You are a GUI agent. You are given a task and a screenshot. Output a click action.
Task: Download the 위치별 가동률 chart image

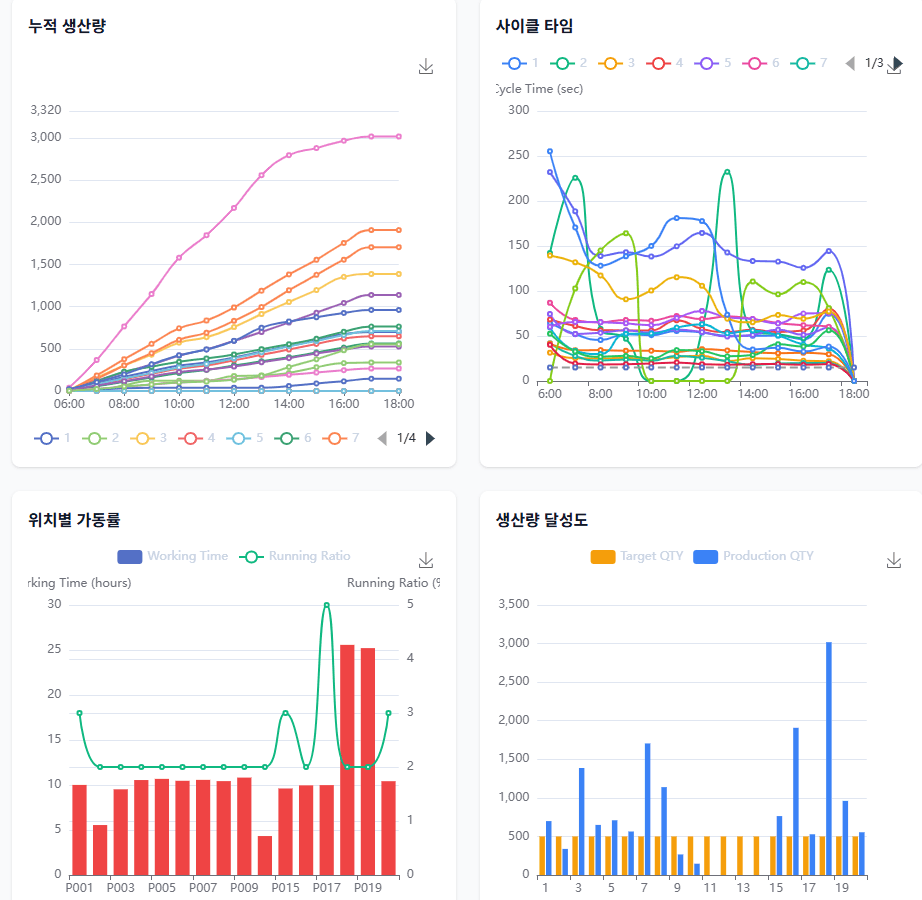tap(426, 560)
